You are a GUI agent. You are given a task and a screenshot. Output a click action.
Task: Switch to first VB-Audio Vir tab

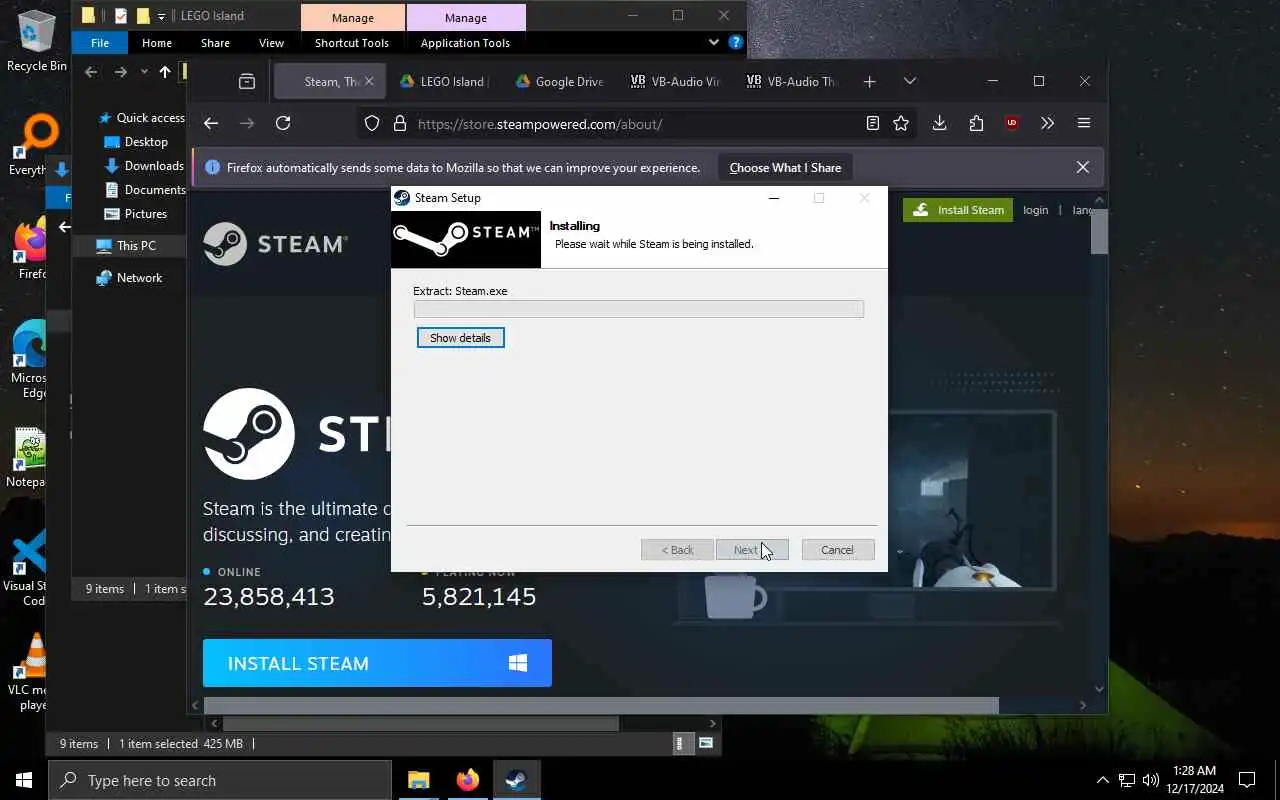(x=676, y=82)
